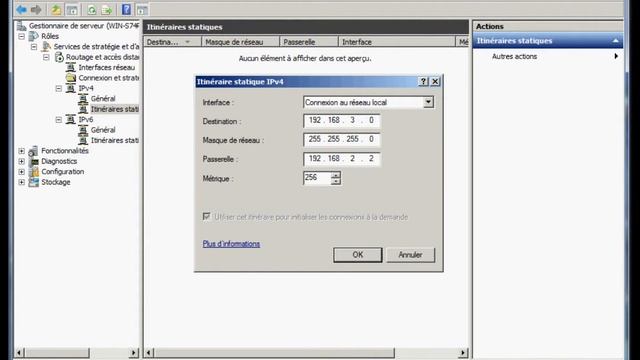Click the Annuler button
This screenshot has height=360, width=640.
pyautogui.click(x=410, y=255)
